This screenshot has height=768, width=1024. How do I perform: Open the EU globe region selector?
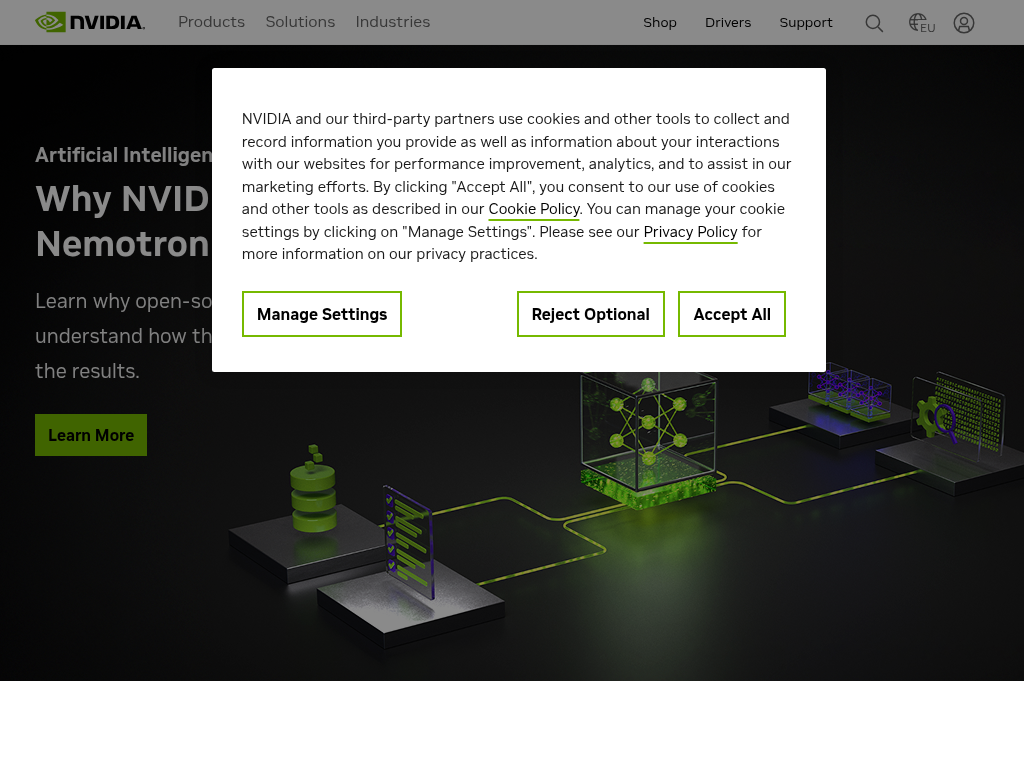[x=920, y=23]
